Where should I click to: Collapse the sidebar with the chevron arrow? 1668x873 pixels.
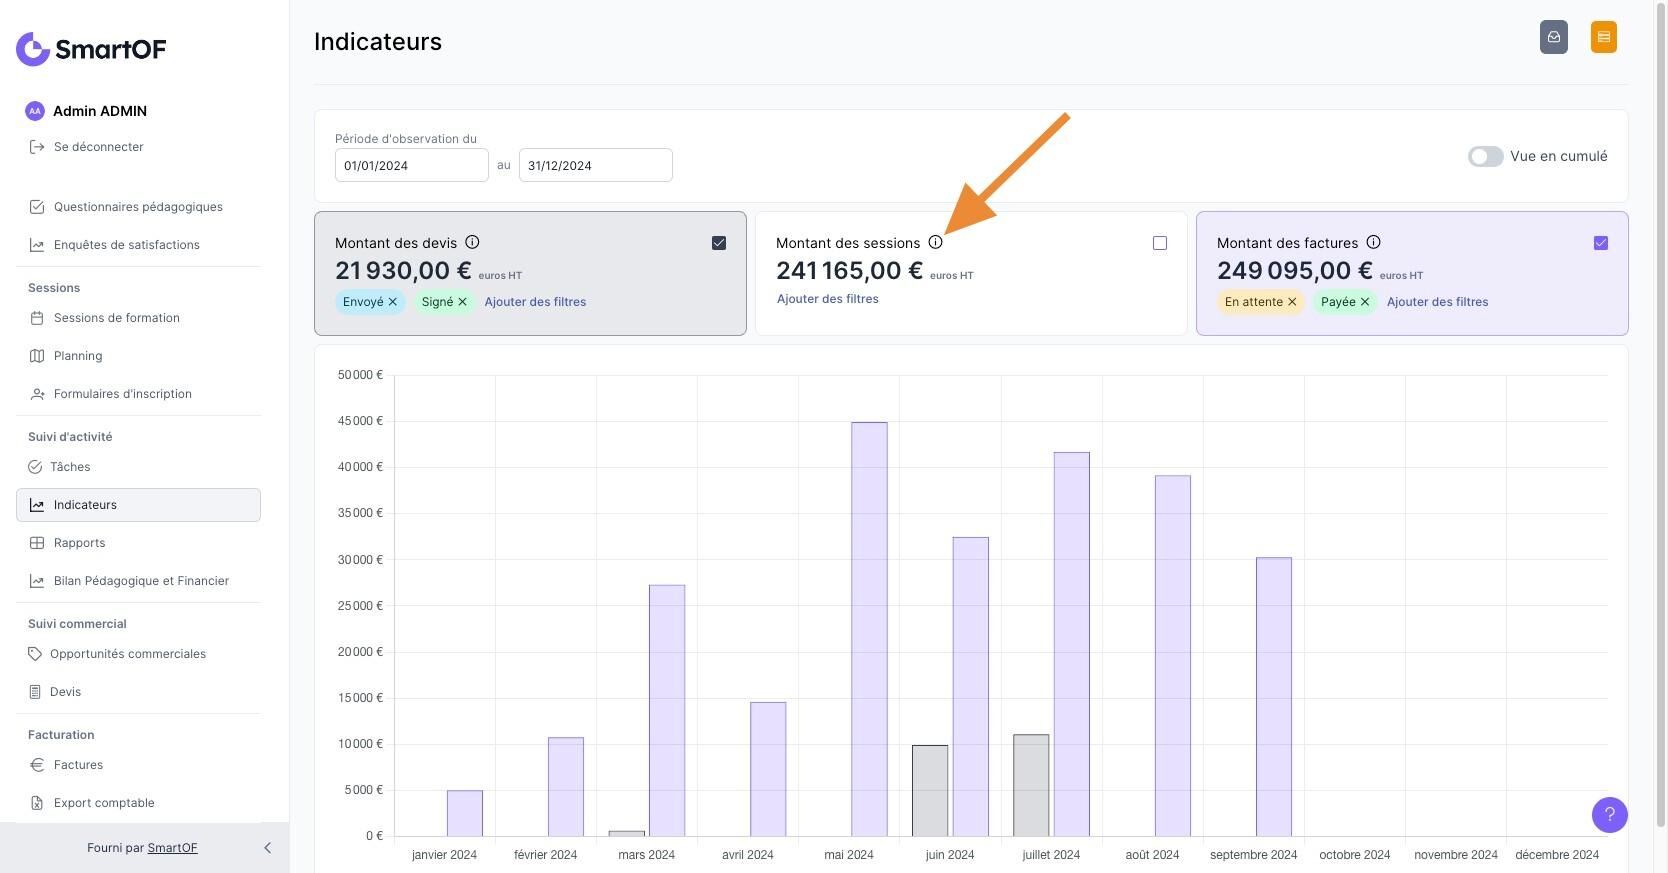coord(267,848)
